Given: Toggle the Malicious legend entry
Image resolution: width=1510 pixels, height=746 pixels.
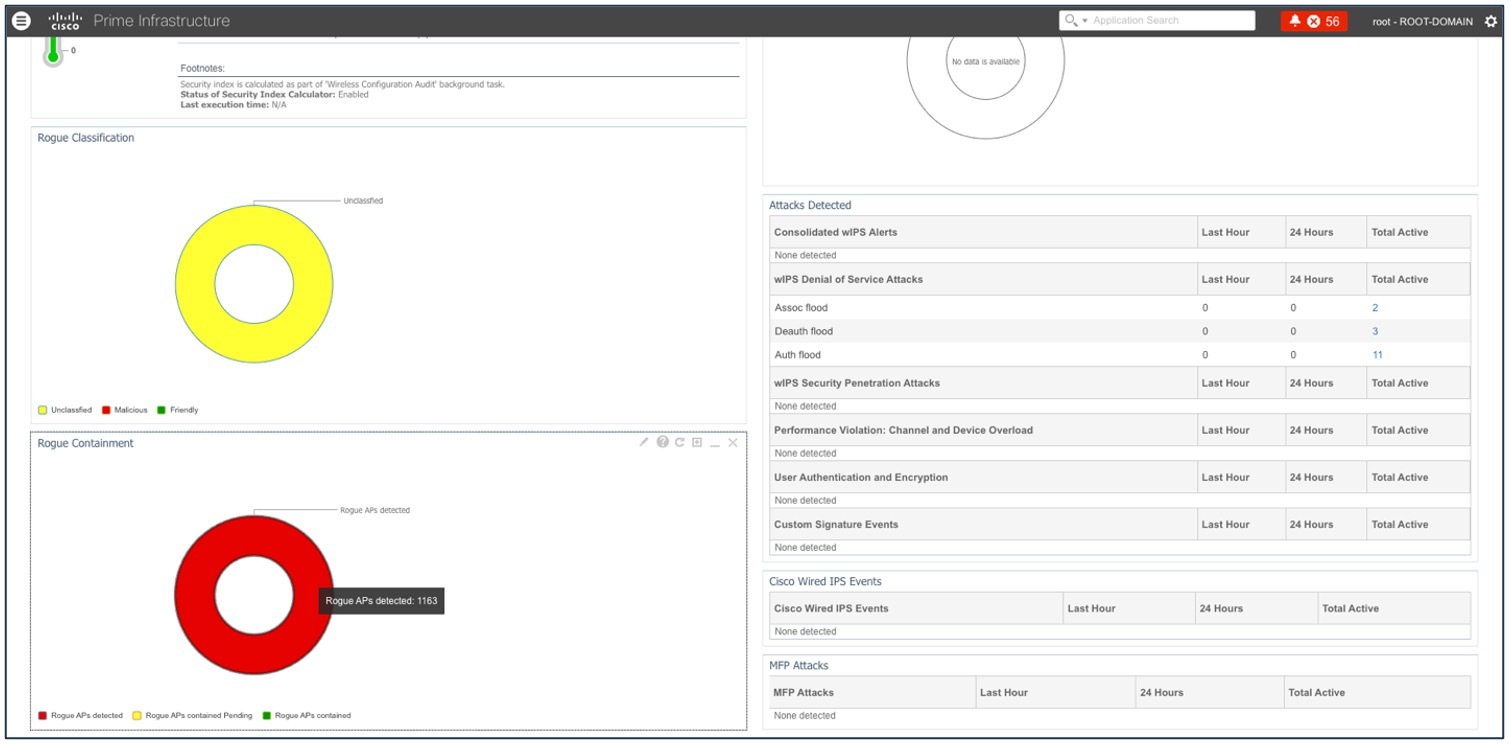Looking at the screenshot, I should pos(126,409).
